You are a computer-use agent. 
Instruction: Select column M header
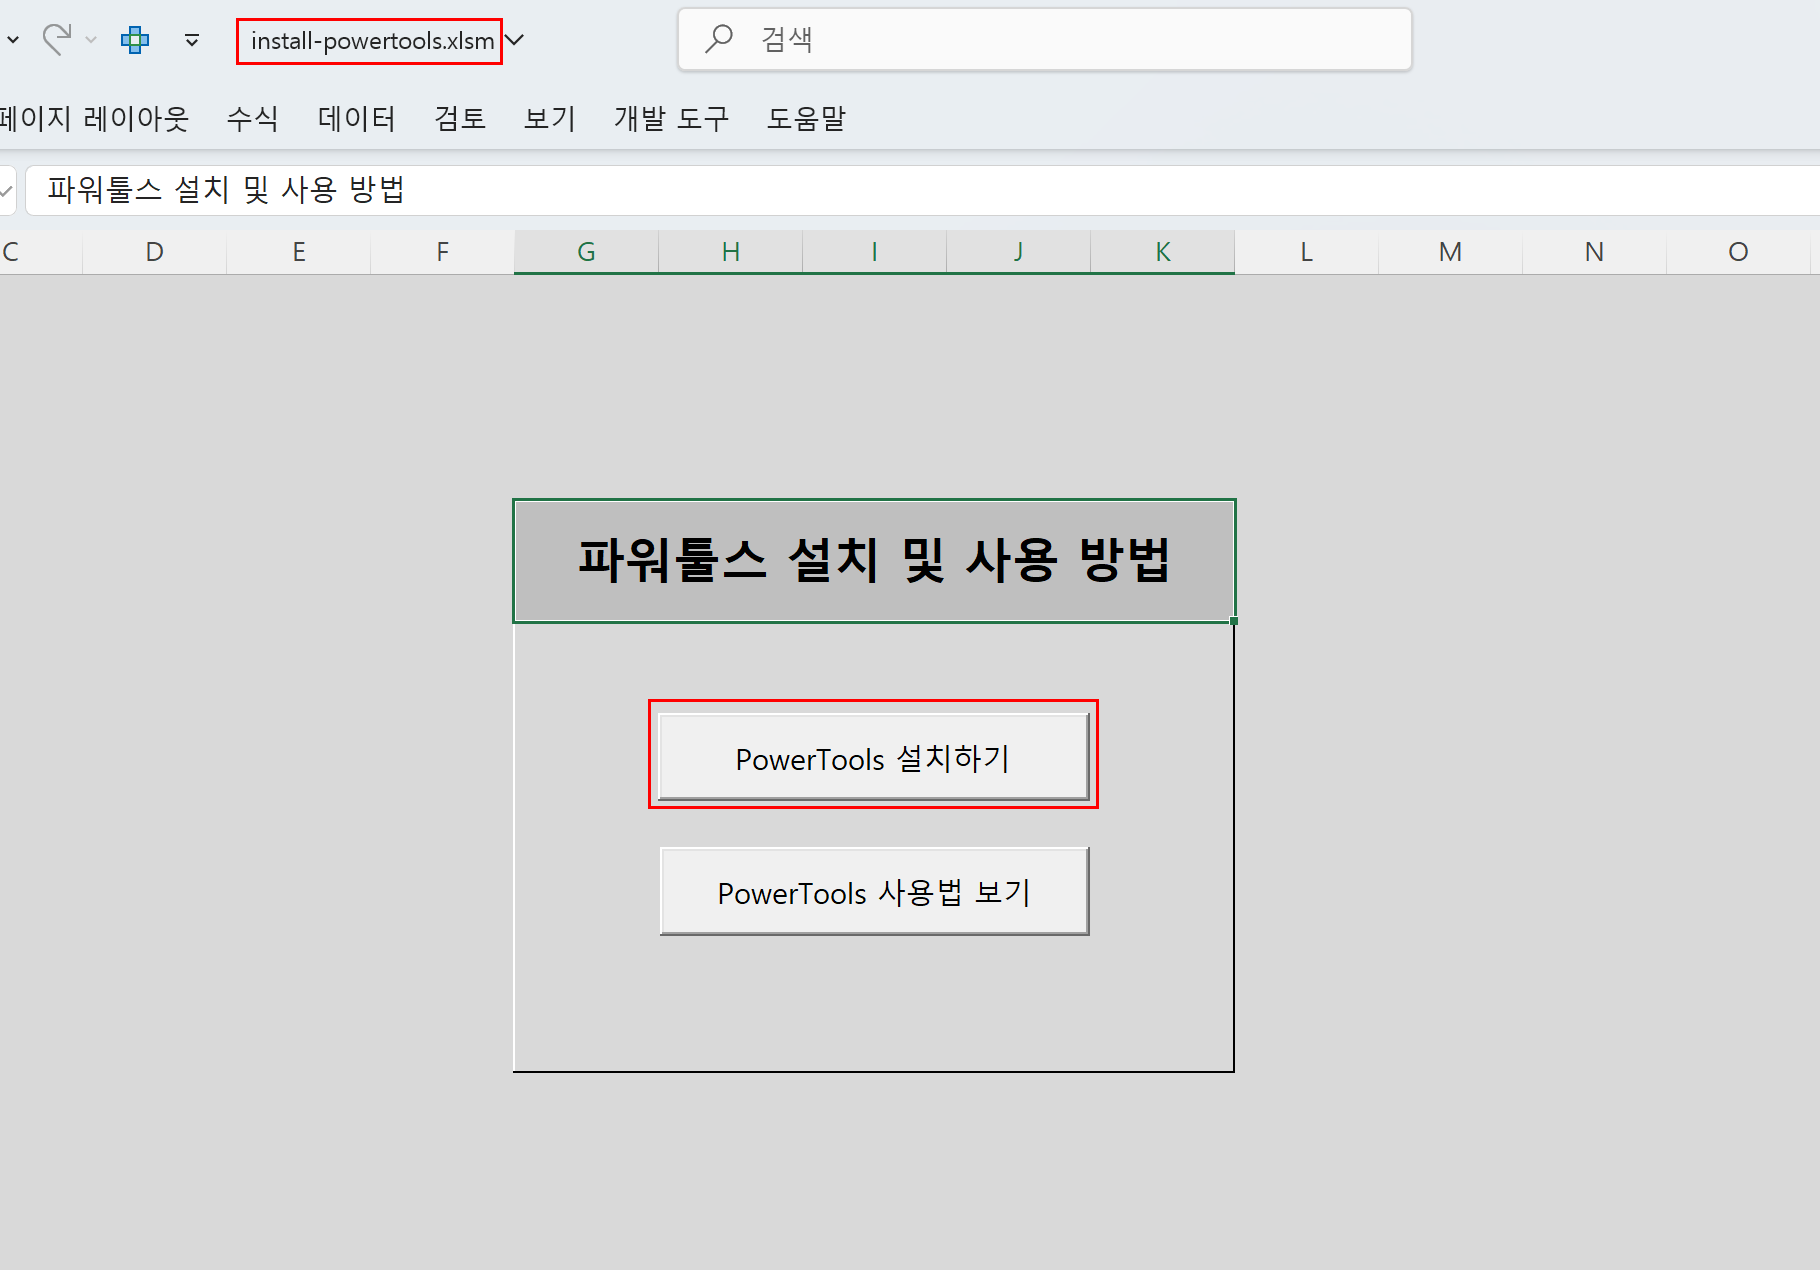pos(1451,252)
